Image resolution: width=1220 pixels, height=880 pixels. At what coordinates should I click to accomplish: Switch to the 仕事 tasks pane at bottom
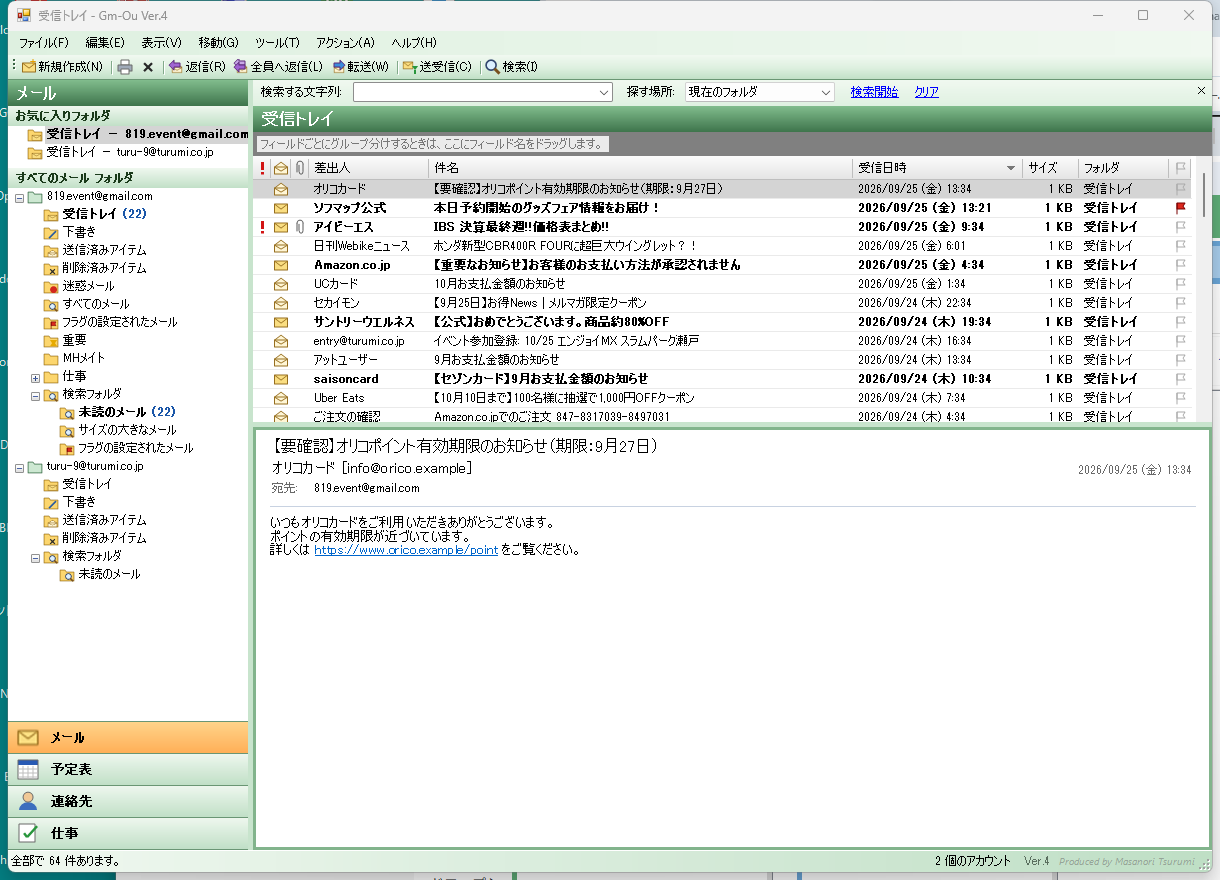coord(128,833)
